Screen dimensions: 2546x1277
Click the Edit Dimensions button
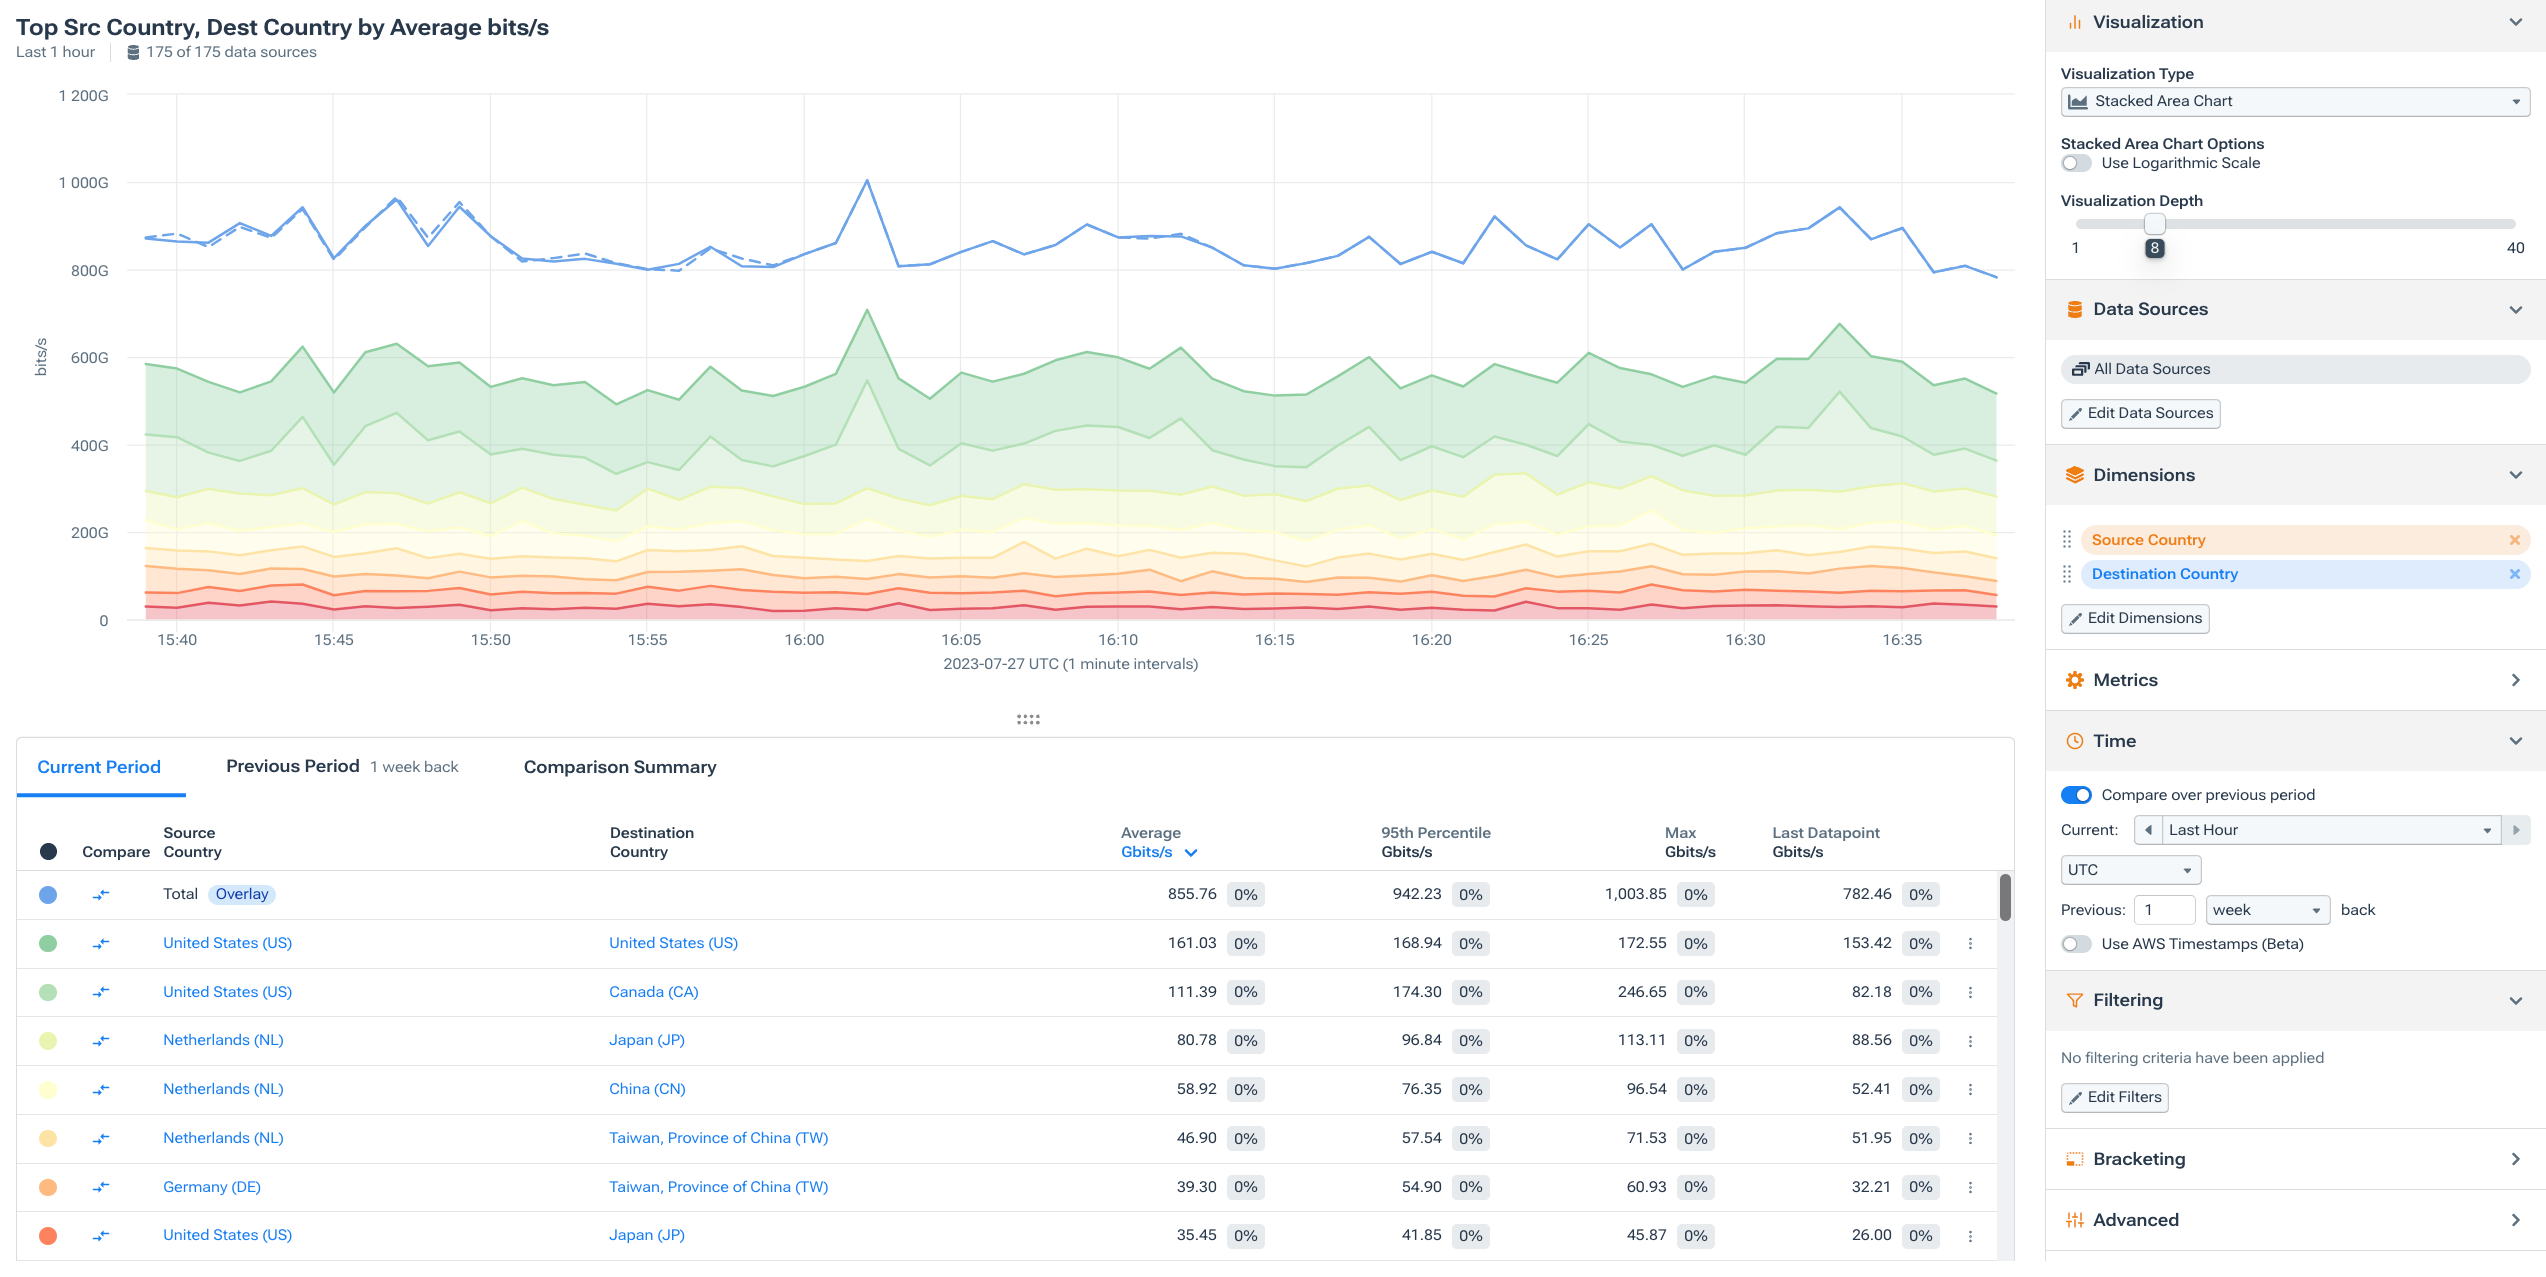coord(2135,618)
